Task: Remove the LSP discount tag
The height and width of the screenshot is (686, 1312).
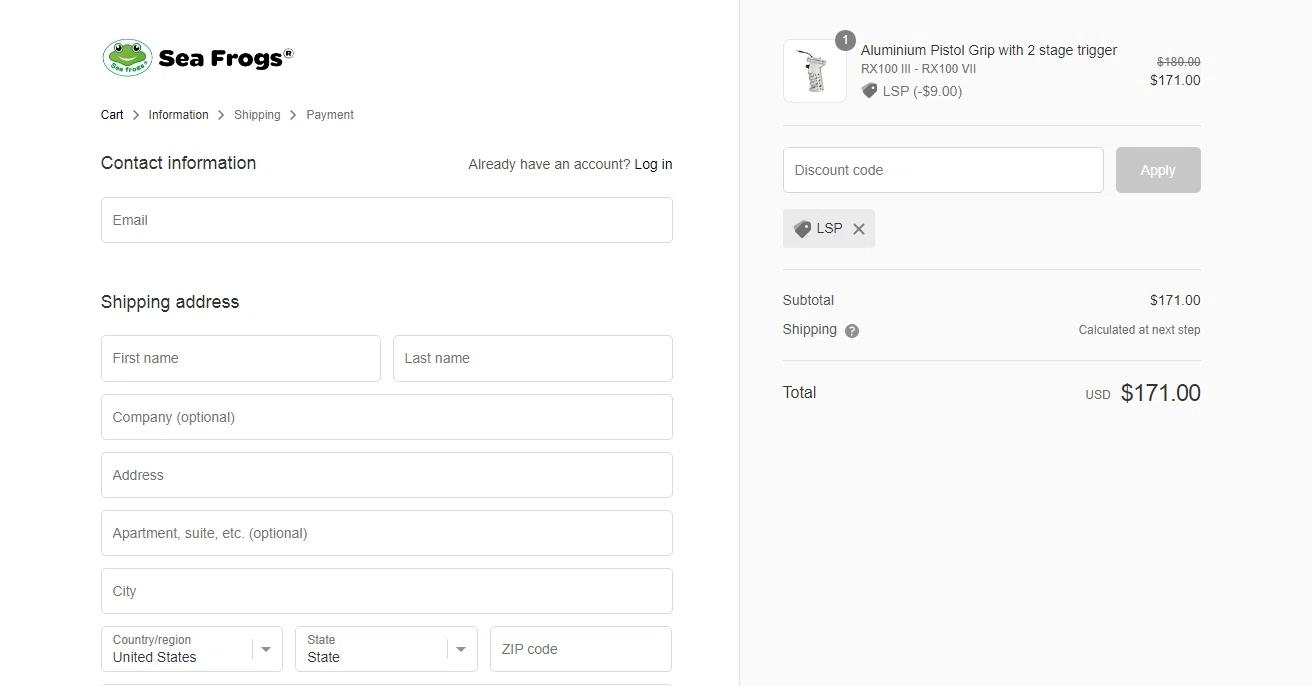Action: point(859,229)
